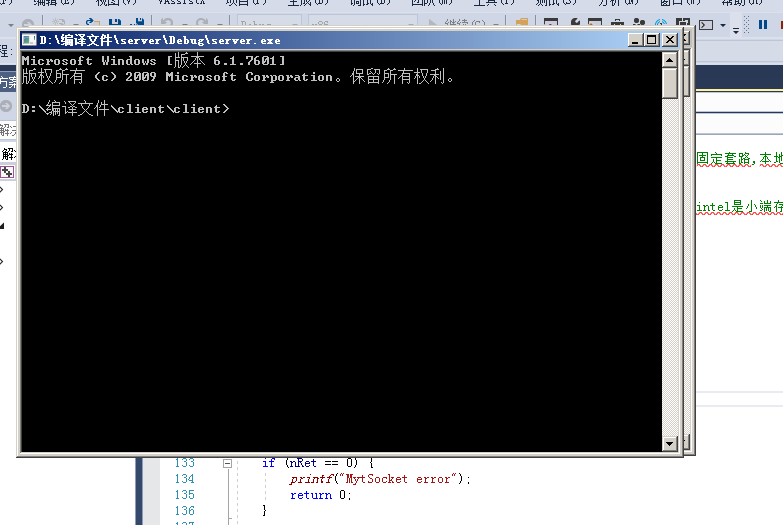Click the console vertical scrollbar thumb
Viewport: 783px width, 525px height.
(669, 83)
